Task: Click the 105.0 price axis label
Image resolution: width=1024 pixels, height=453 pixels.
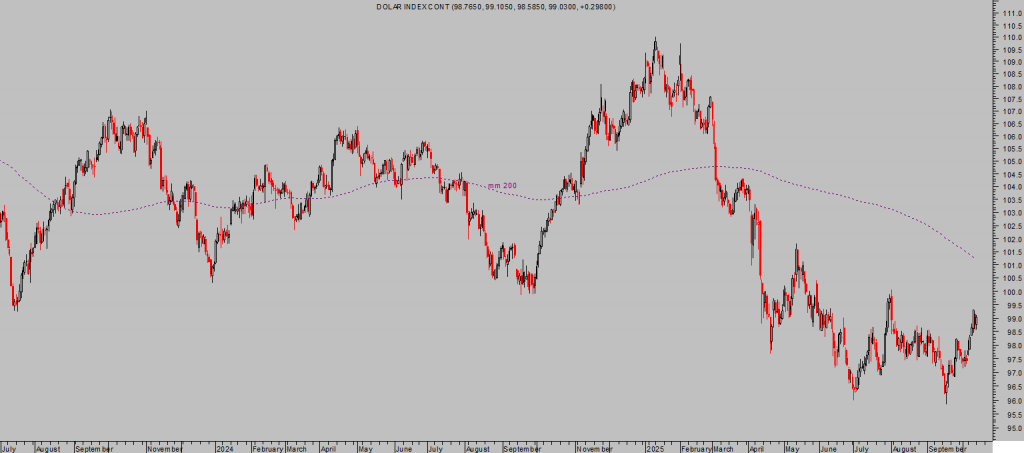Action: click(x=1010, y=161)
